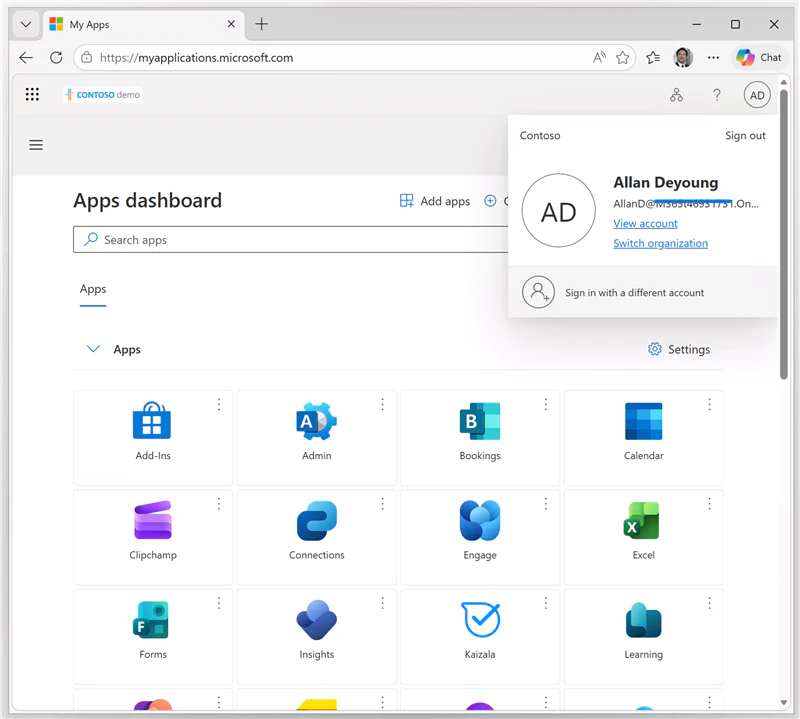
Task: Open the more options menu for Clipchamp
Action: coord(219,504)
